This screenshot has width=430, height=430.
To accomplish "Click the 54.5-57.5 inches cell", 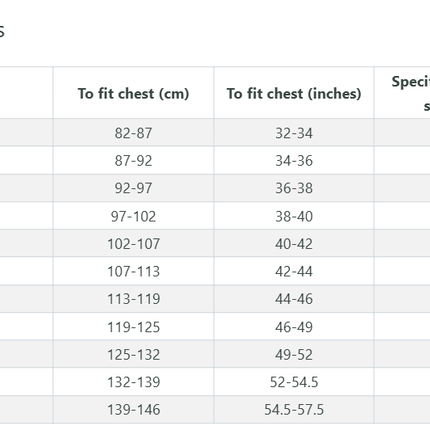I will tap(294, 410).
